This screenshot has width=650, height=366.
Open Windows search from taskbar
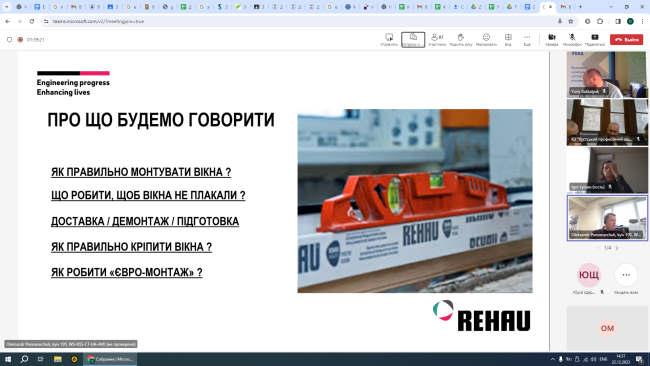coord(24,359)
